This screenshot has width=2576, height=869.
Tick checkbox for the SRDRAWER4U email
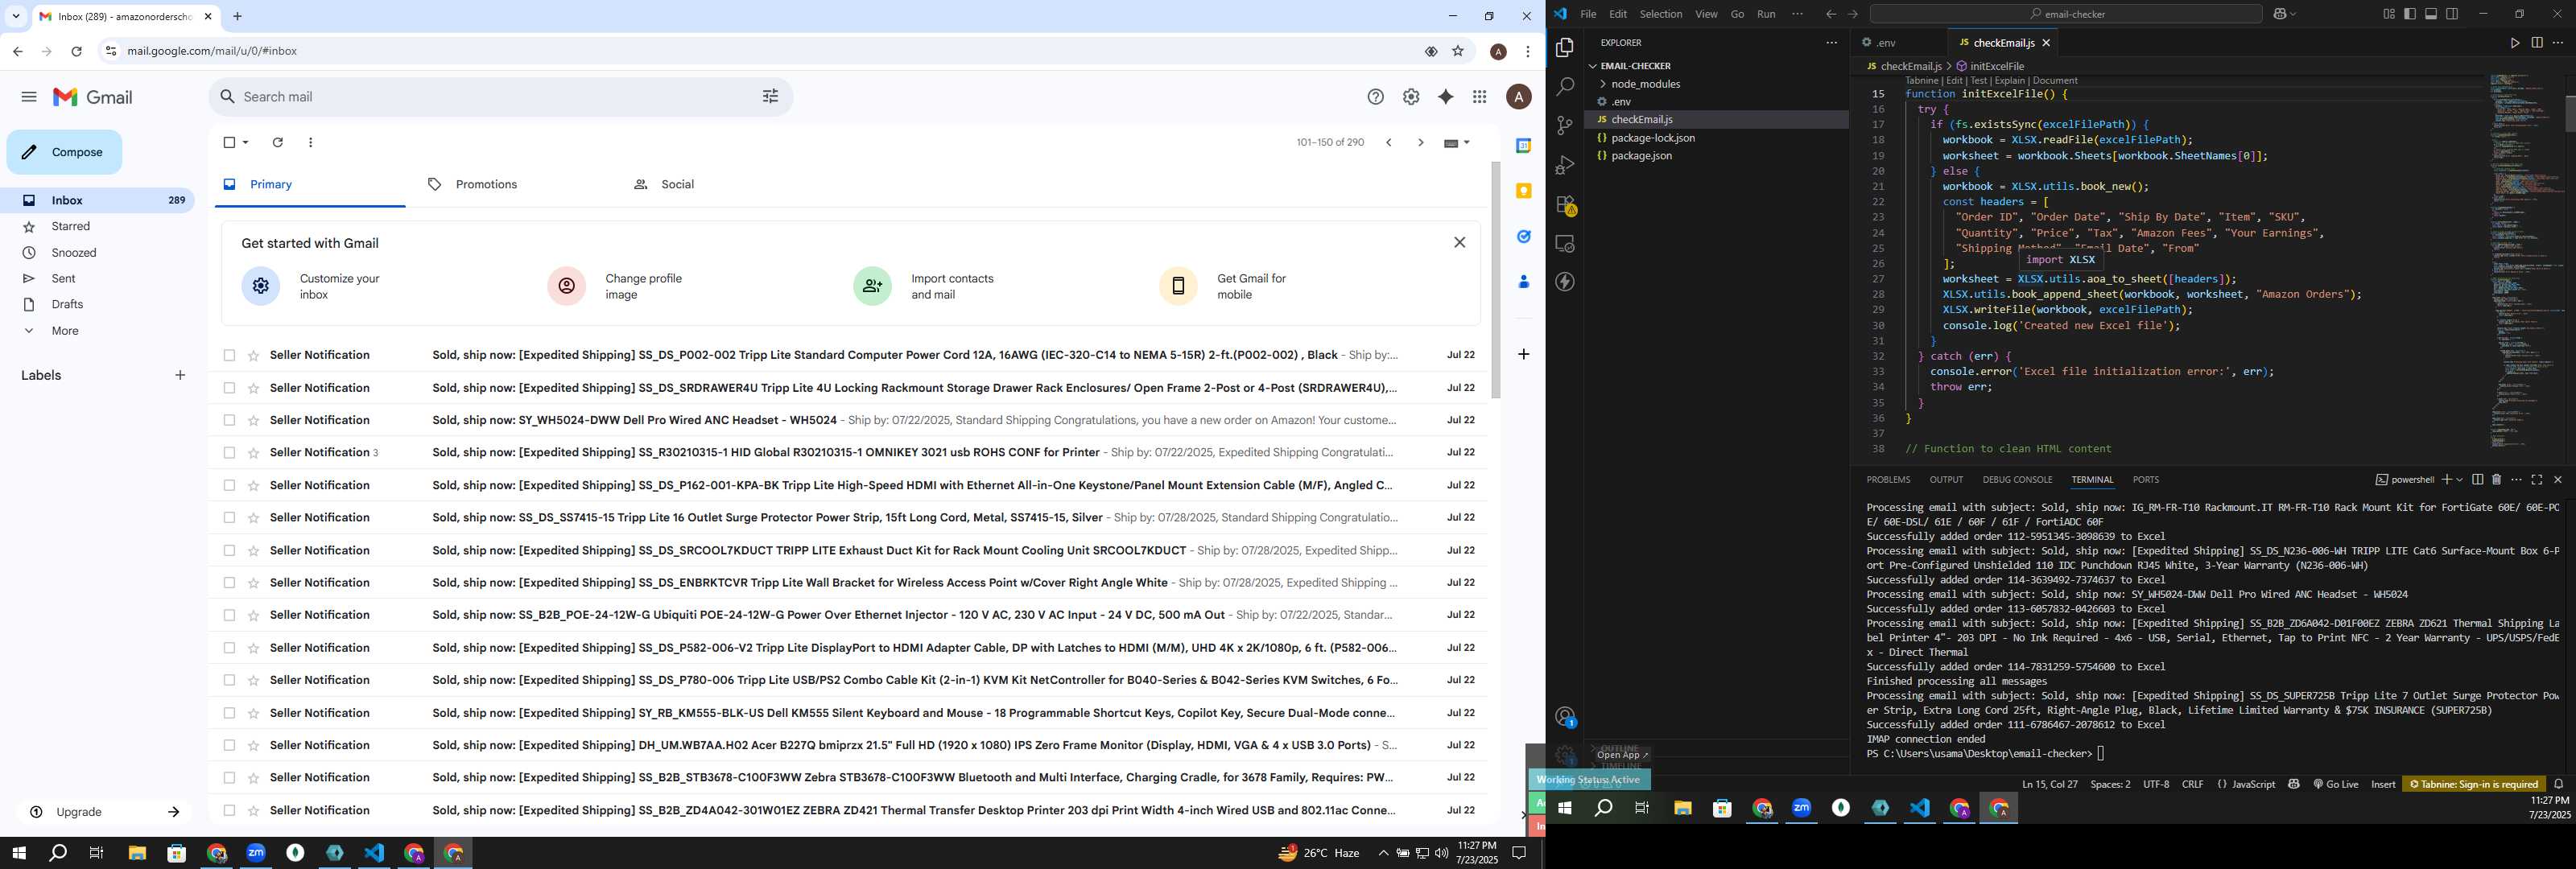(229, 388)
